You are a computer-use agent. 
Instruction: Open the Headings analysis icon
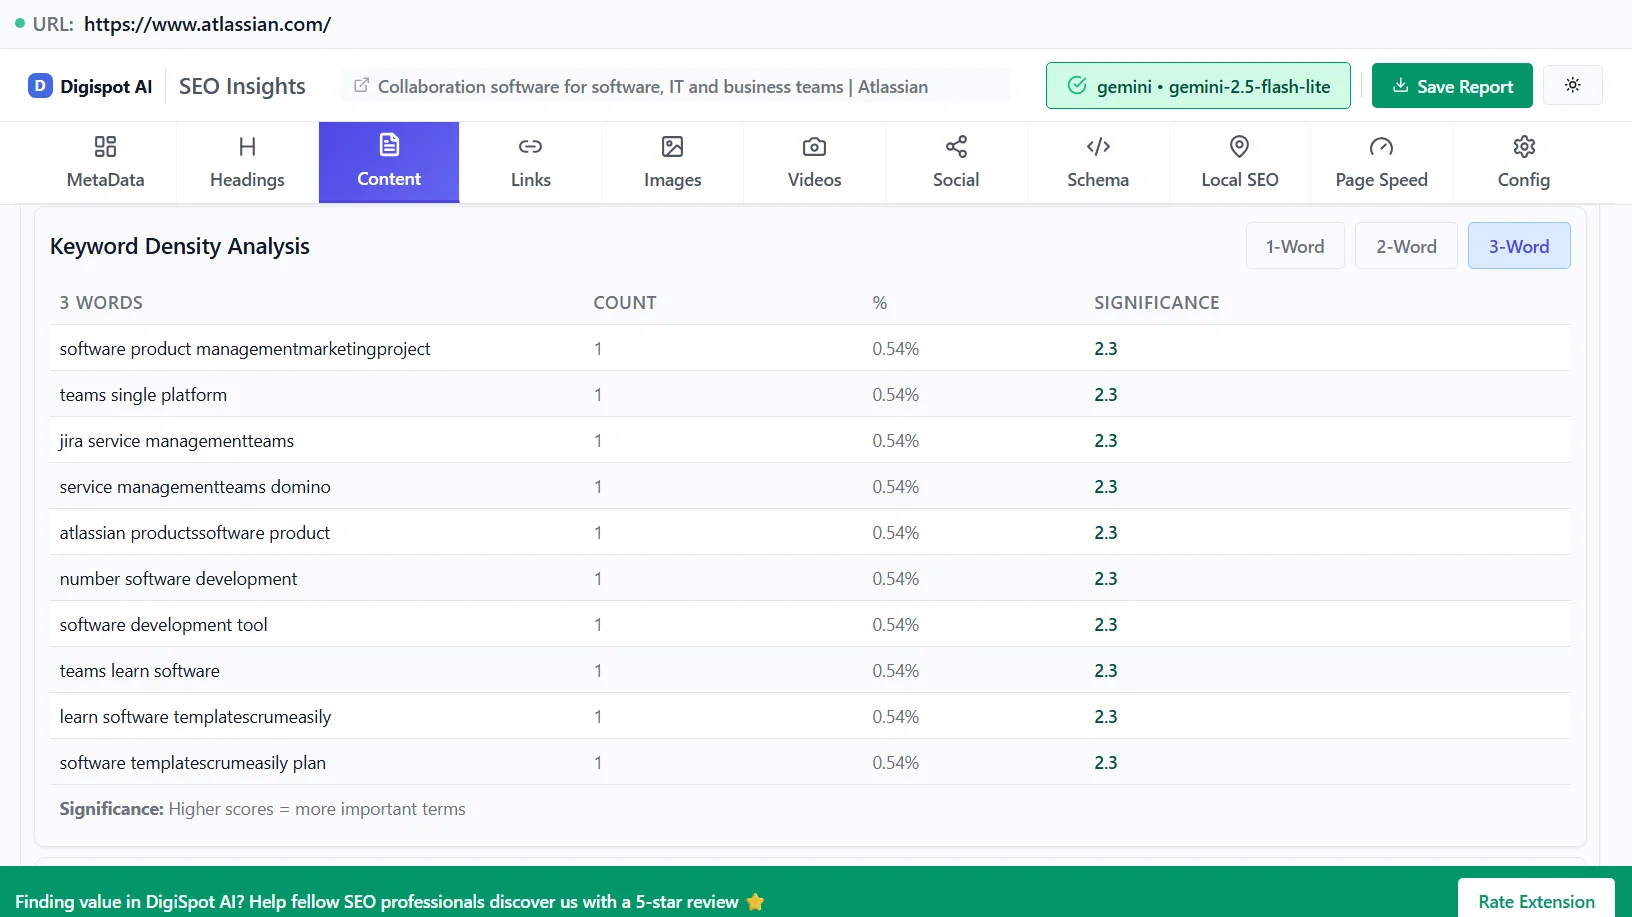click(246, 146)
